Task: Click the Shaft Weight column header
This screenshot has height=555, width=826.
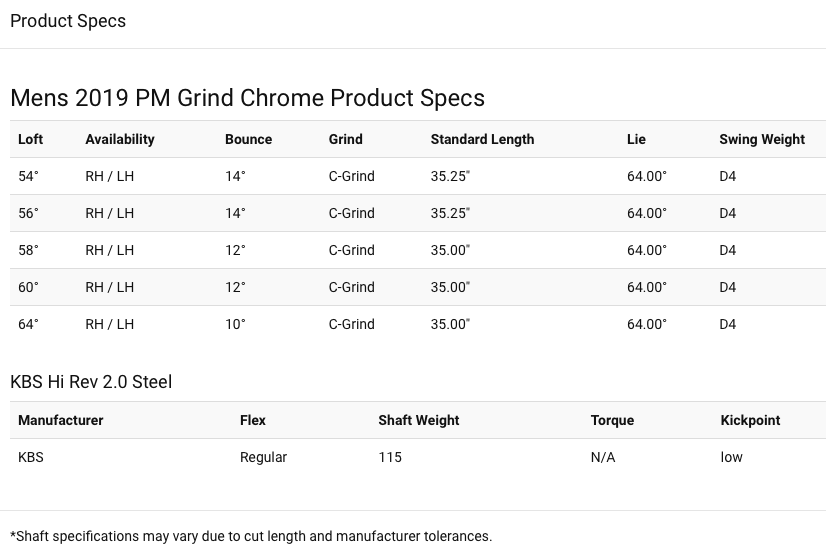Action: click(x=419, y=420)
